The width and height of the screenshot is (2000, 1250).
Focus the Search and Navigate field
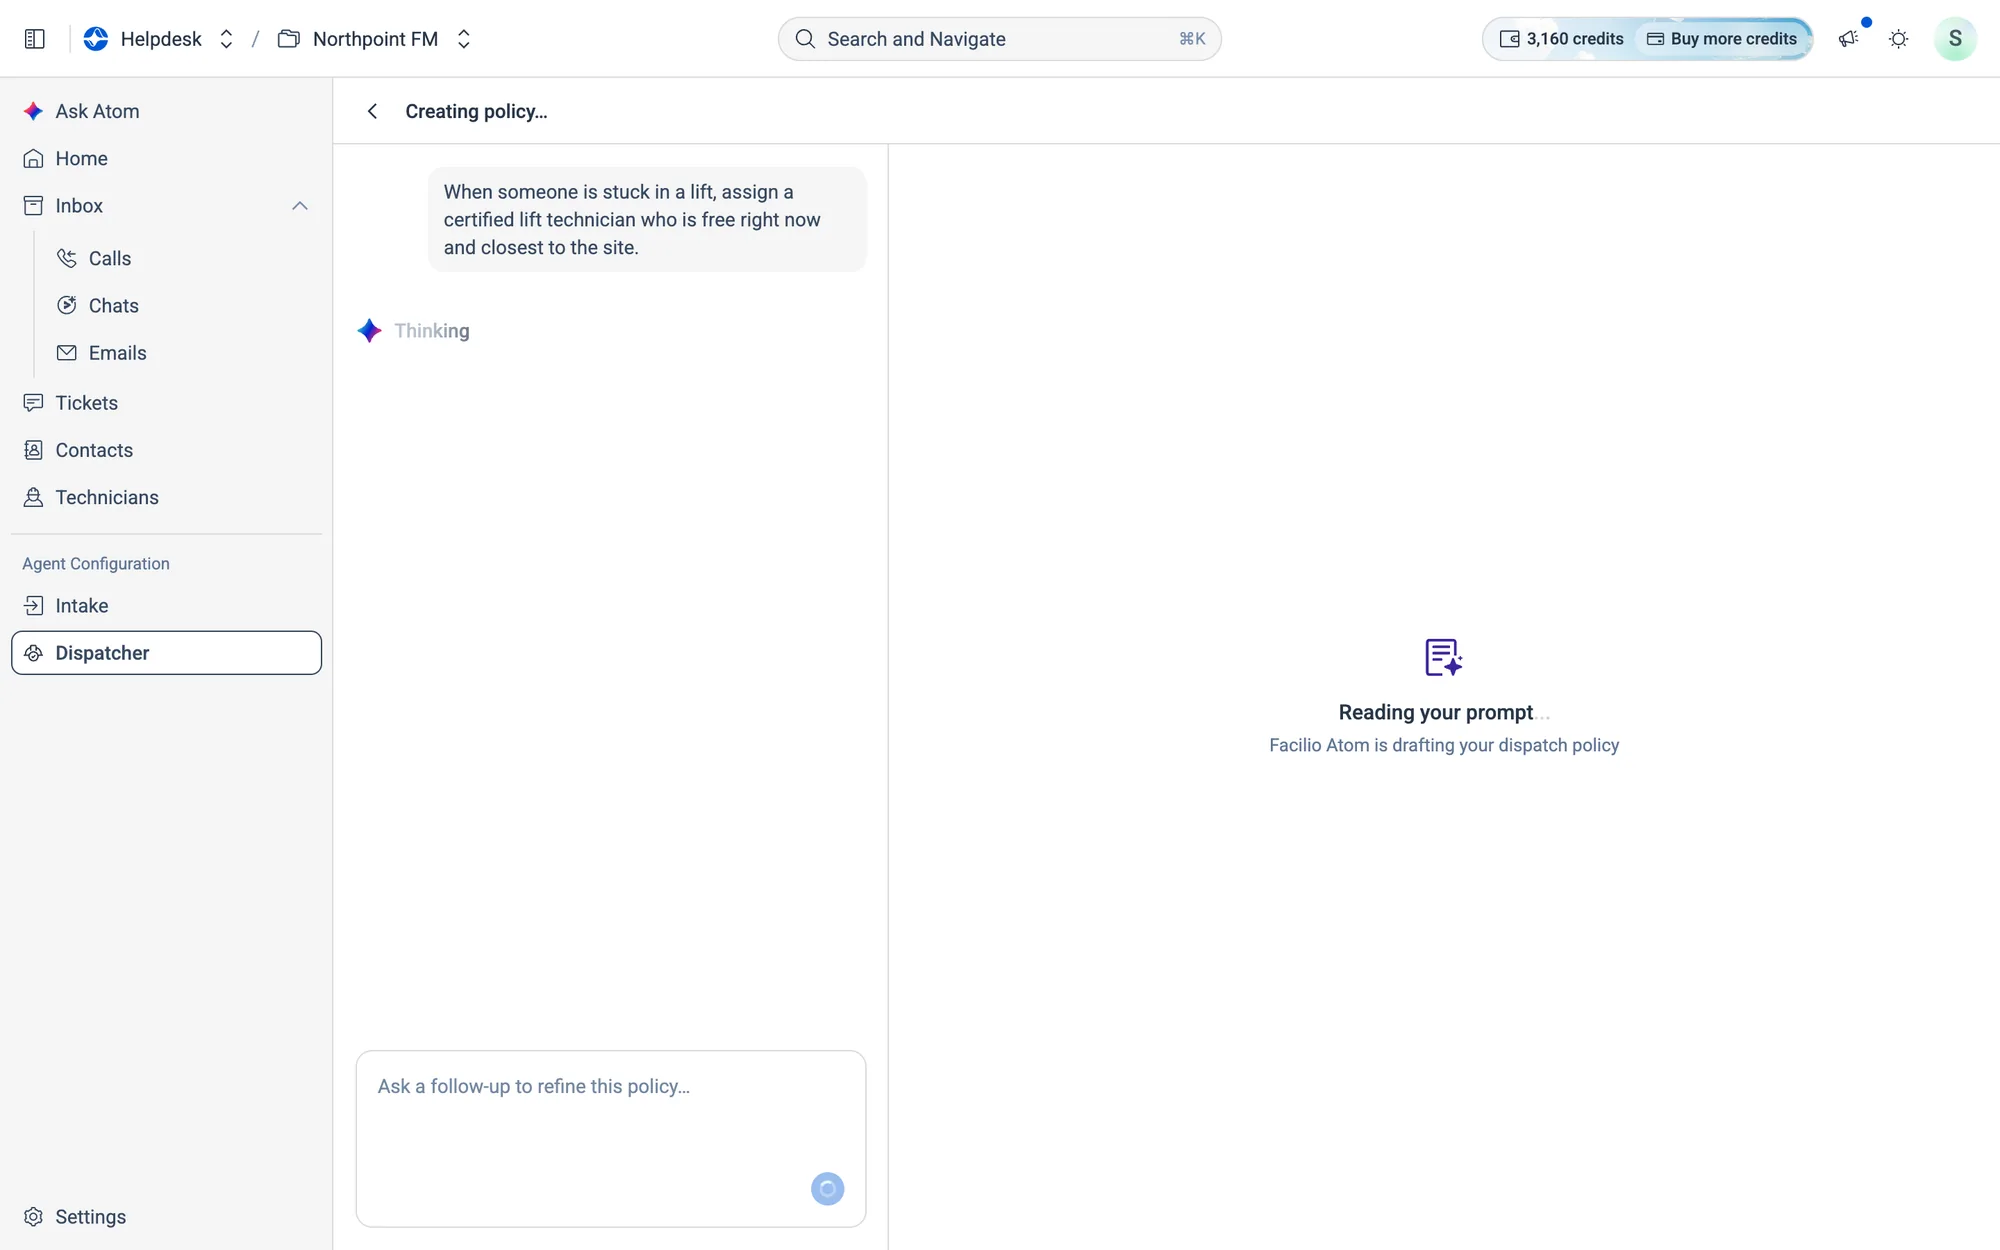click(999, 39)
